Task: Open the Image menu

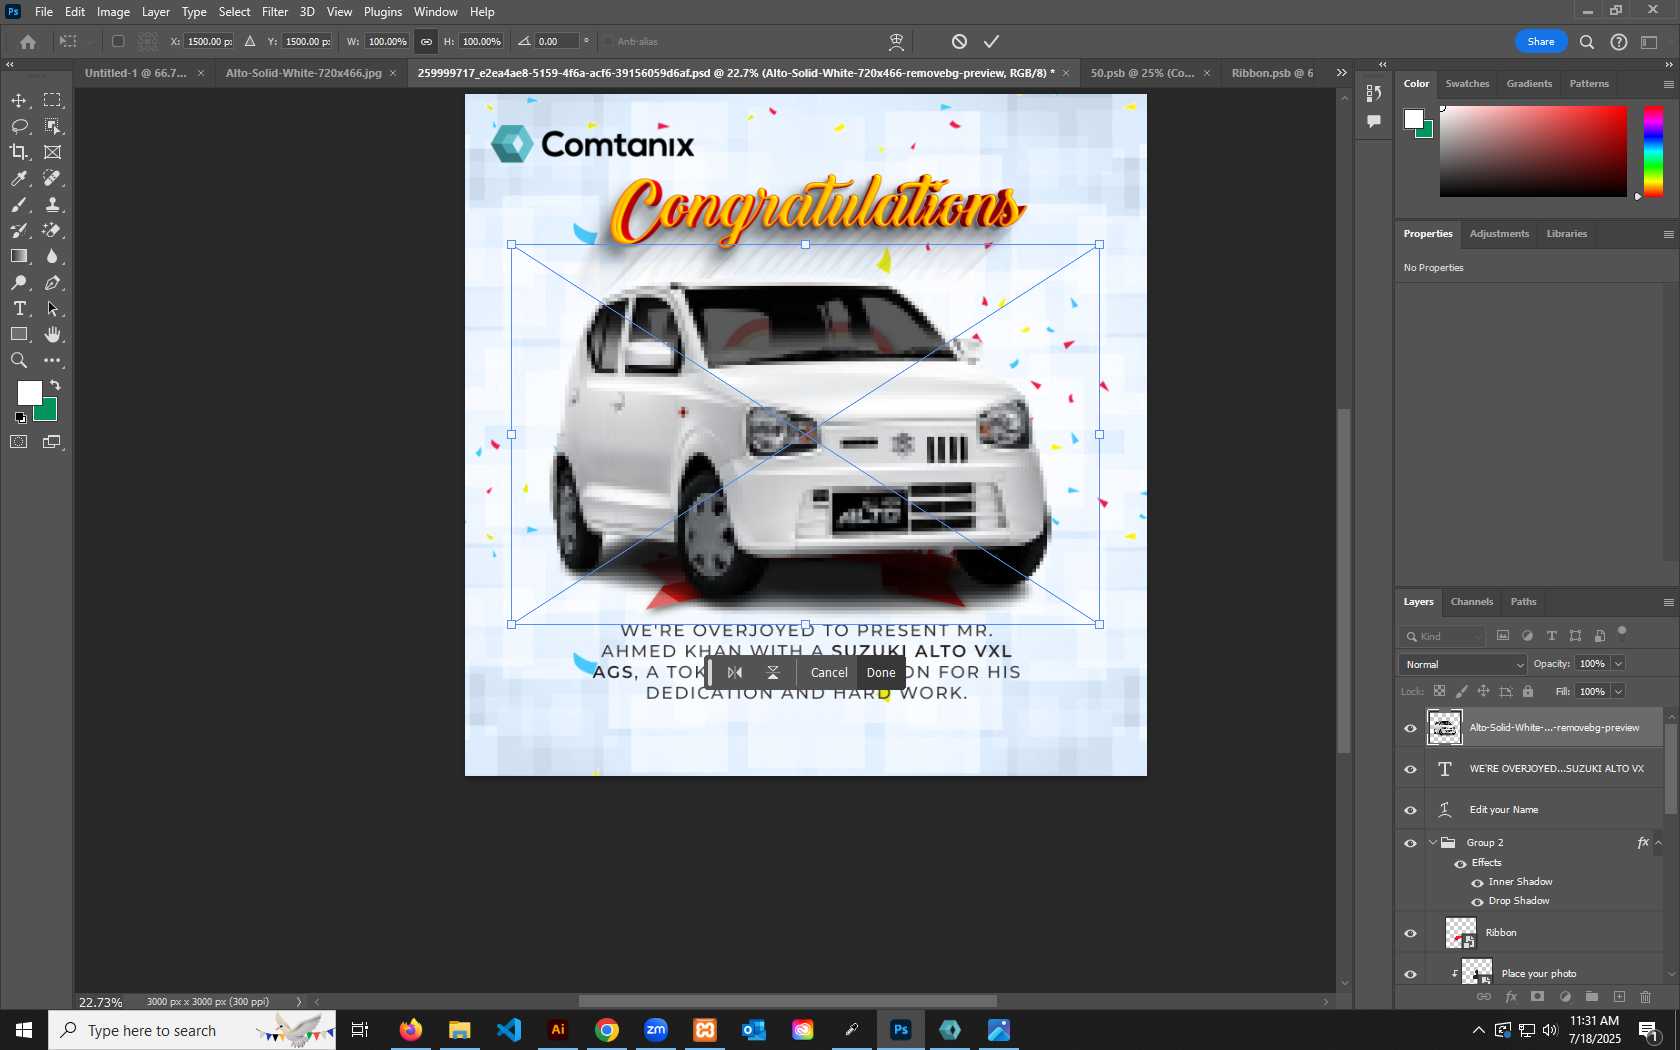Action: coord(113,12)
